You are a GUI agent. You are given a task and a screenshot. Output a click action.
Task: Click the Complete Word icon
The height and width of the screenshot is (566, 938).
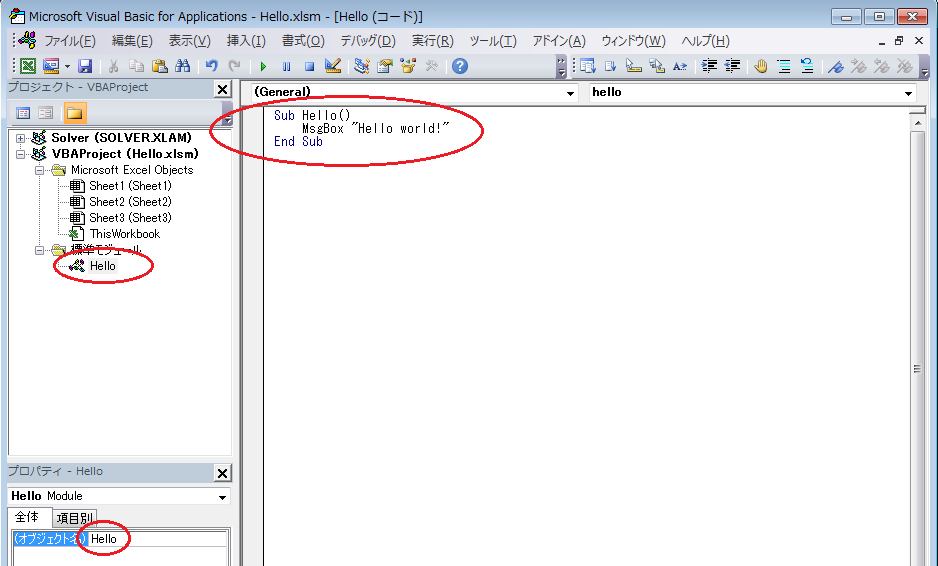(x=680, y=66)
